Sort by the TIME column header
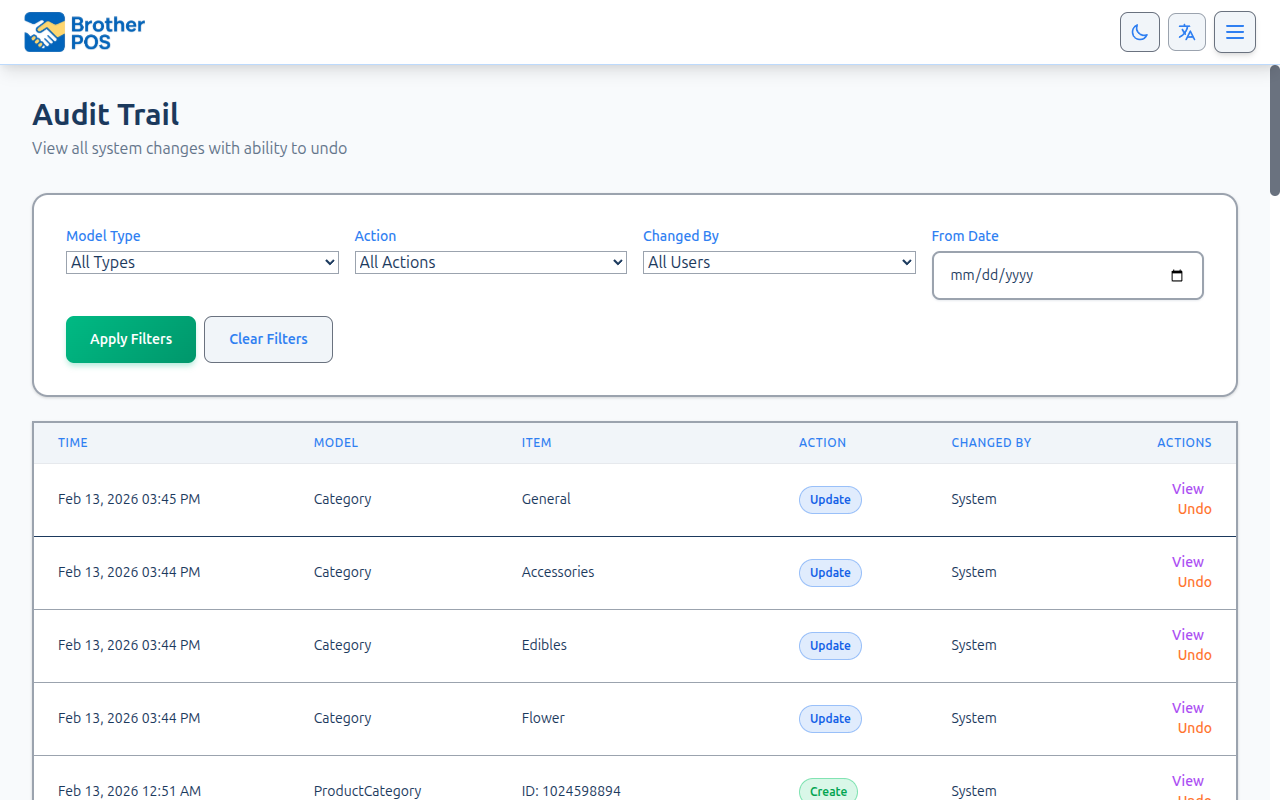This screenshot has height=800, width=1280. tap(72, 442)
